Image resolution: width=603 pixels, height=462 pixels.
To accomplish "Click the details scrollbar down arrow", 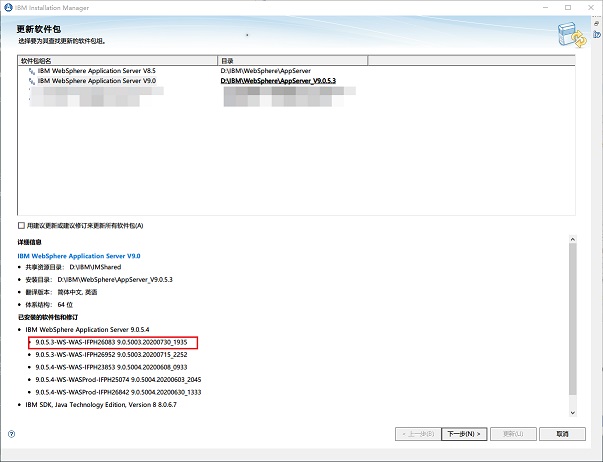I will pyautogui.click(x=572, y=412).
